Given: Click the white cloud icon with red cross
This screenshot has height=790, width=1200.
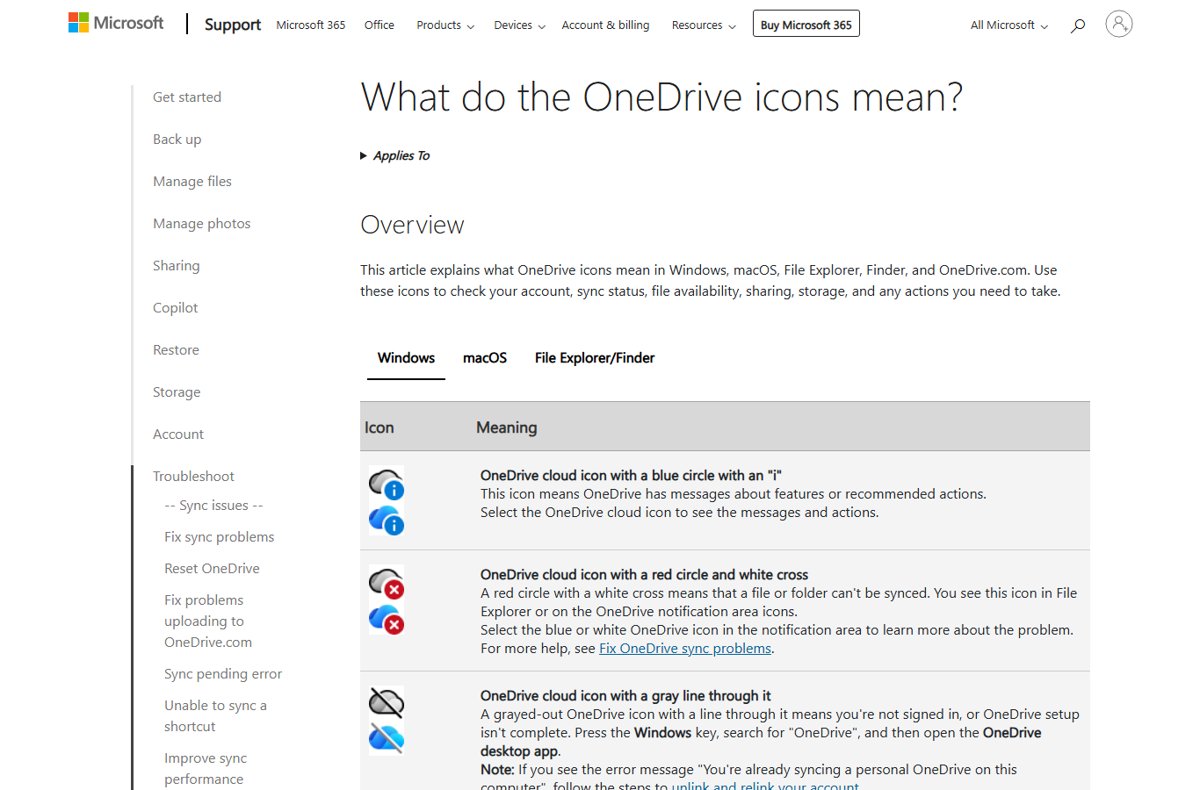Looking at the screenshot, I should (x=386, y=584).
